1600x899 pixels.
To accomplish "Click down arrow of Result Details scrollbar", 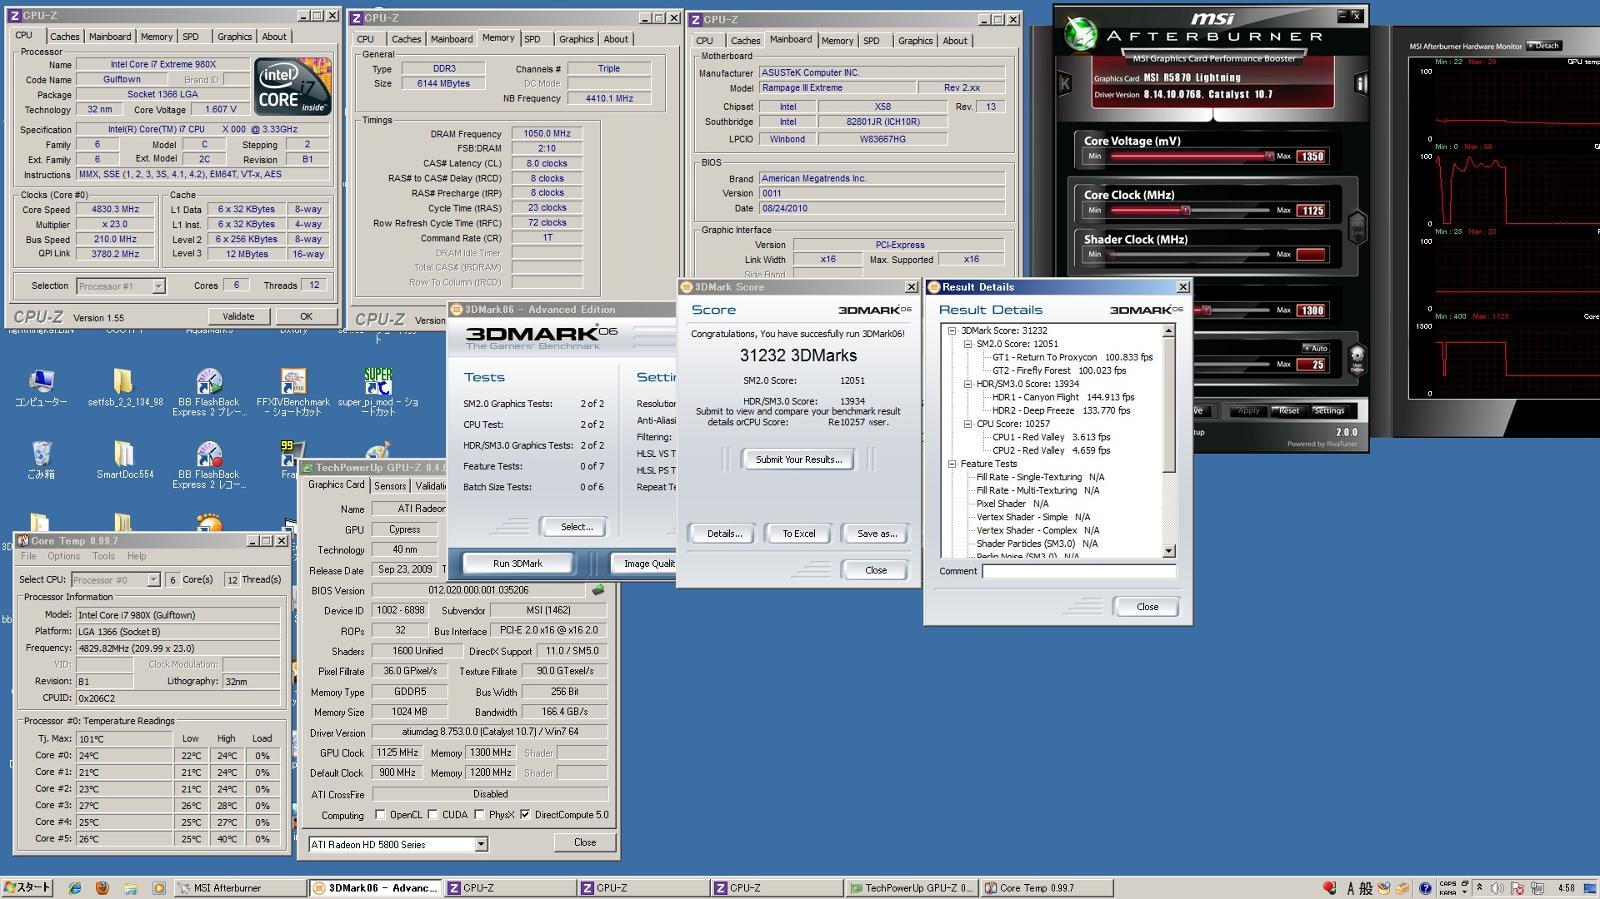I will tap(1169, 551).
